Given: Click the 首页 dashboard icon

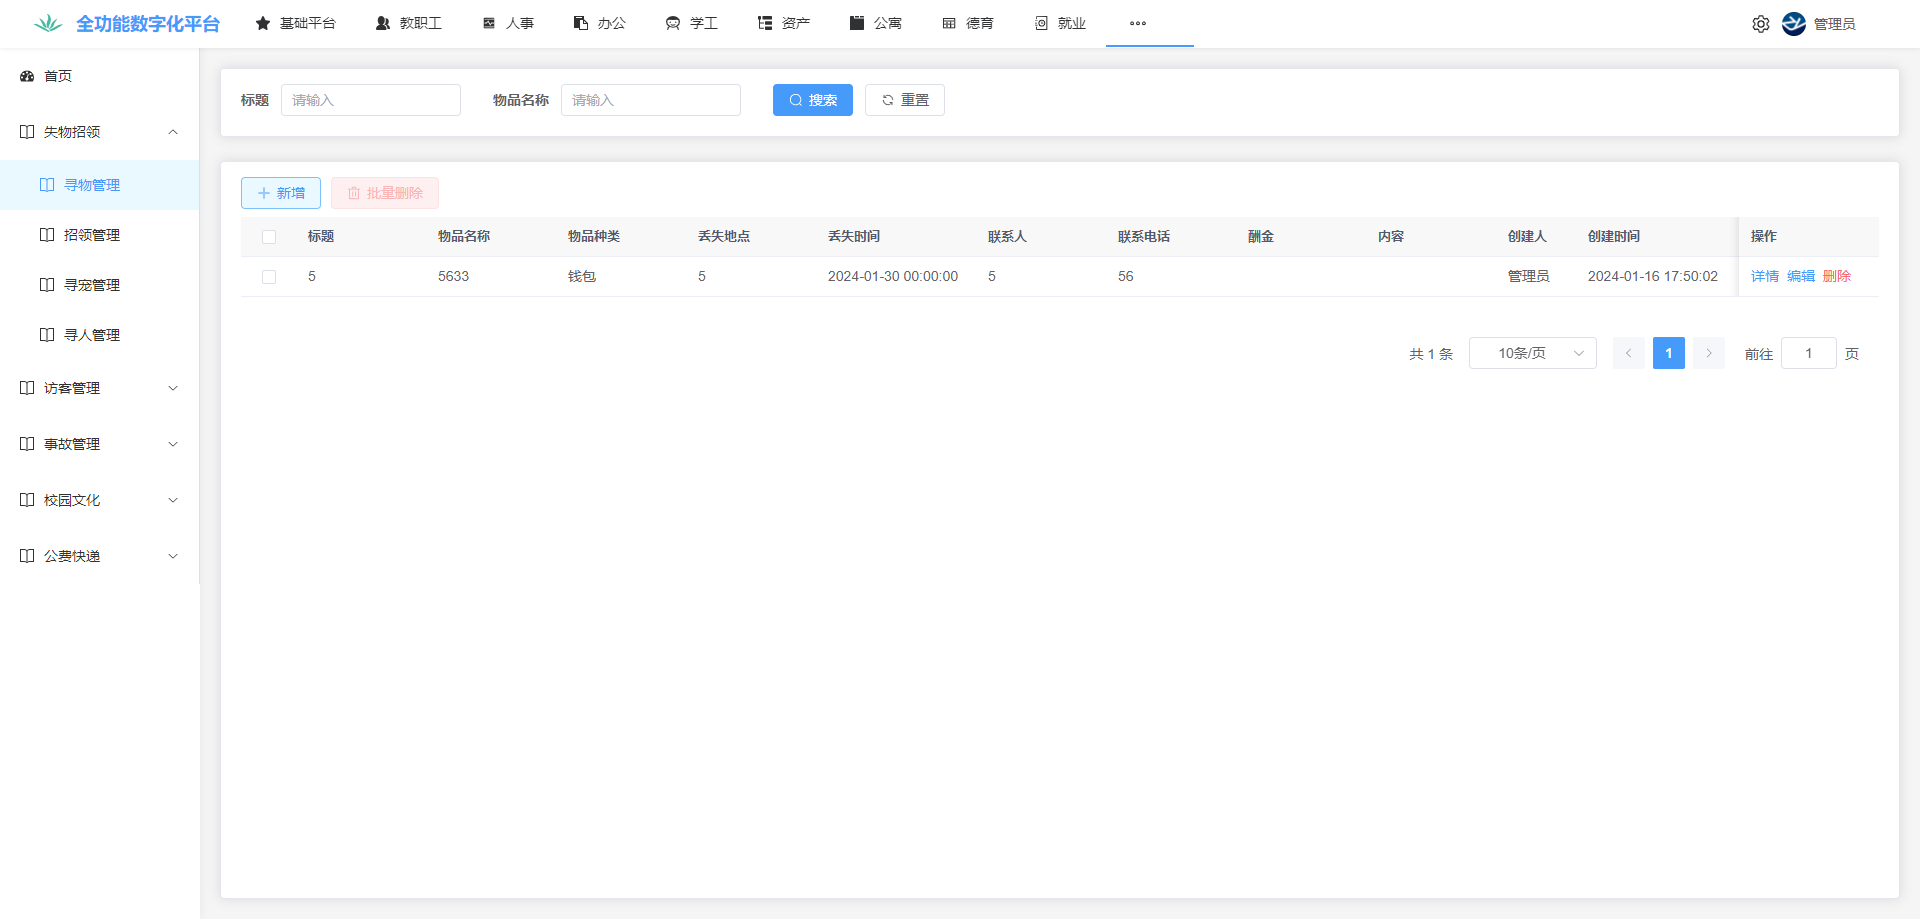Looking at the screenshot, I should [x=27, y=76].
